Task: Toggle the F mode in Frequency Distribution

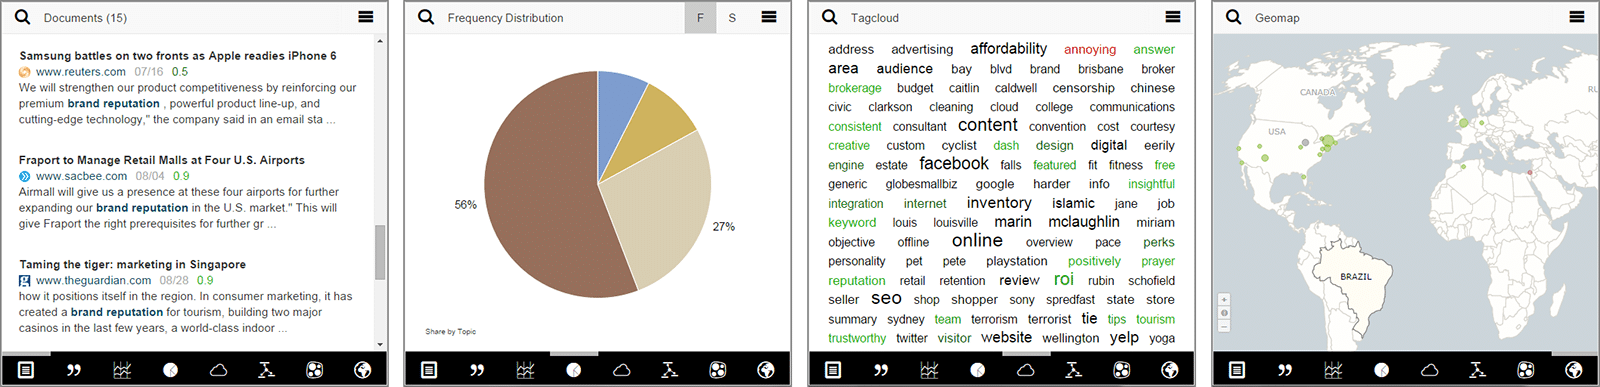Action: pyautogui.click(x=700, y=18)
